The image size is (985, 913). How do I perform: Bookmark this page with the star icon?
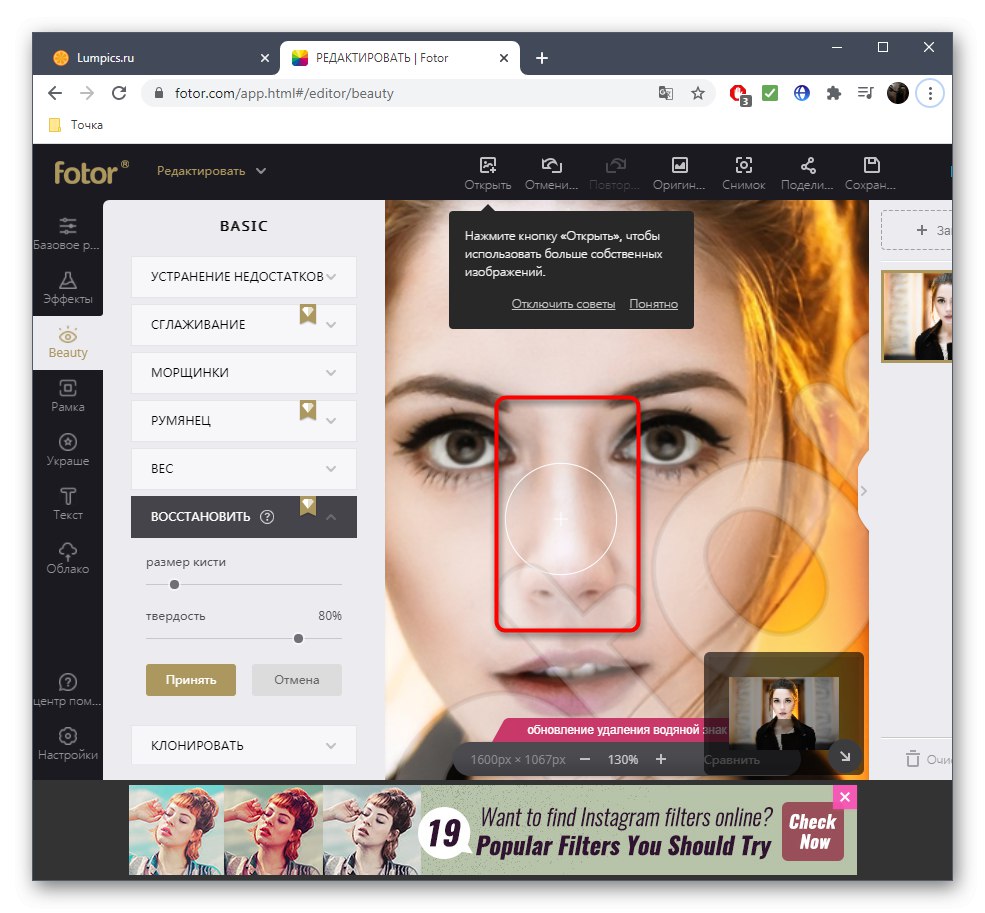pyautogui.click(x=697, y=94)
